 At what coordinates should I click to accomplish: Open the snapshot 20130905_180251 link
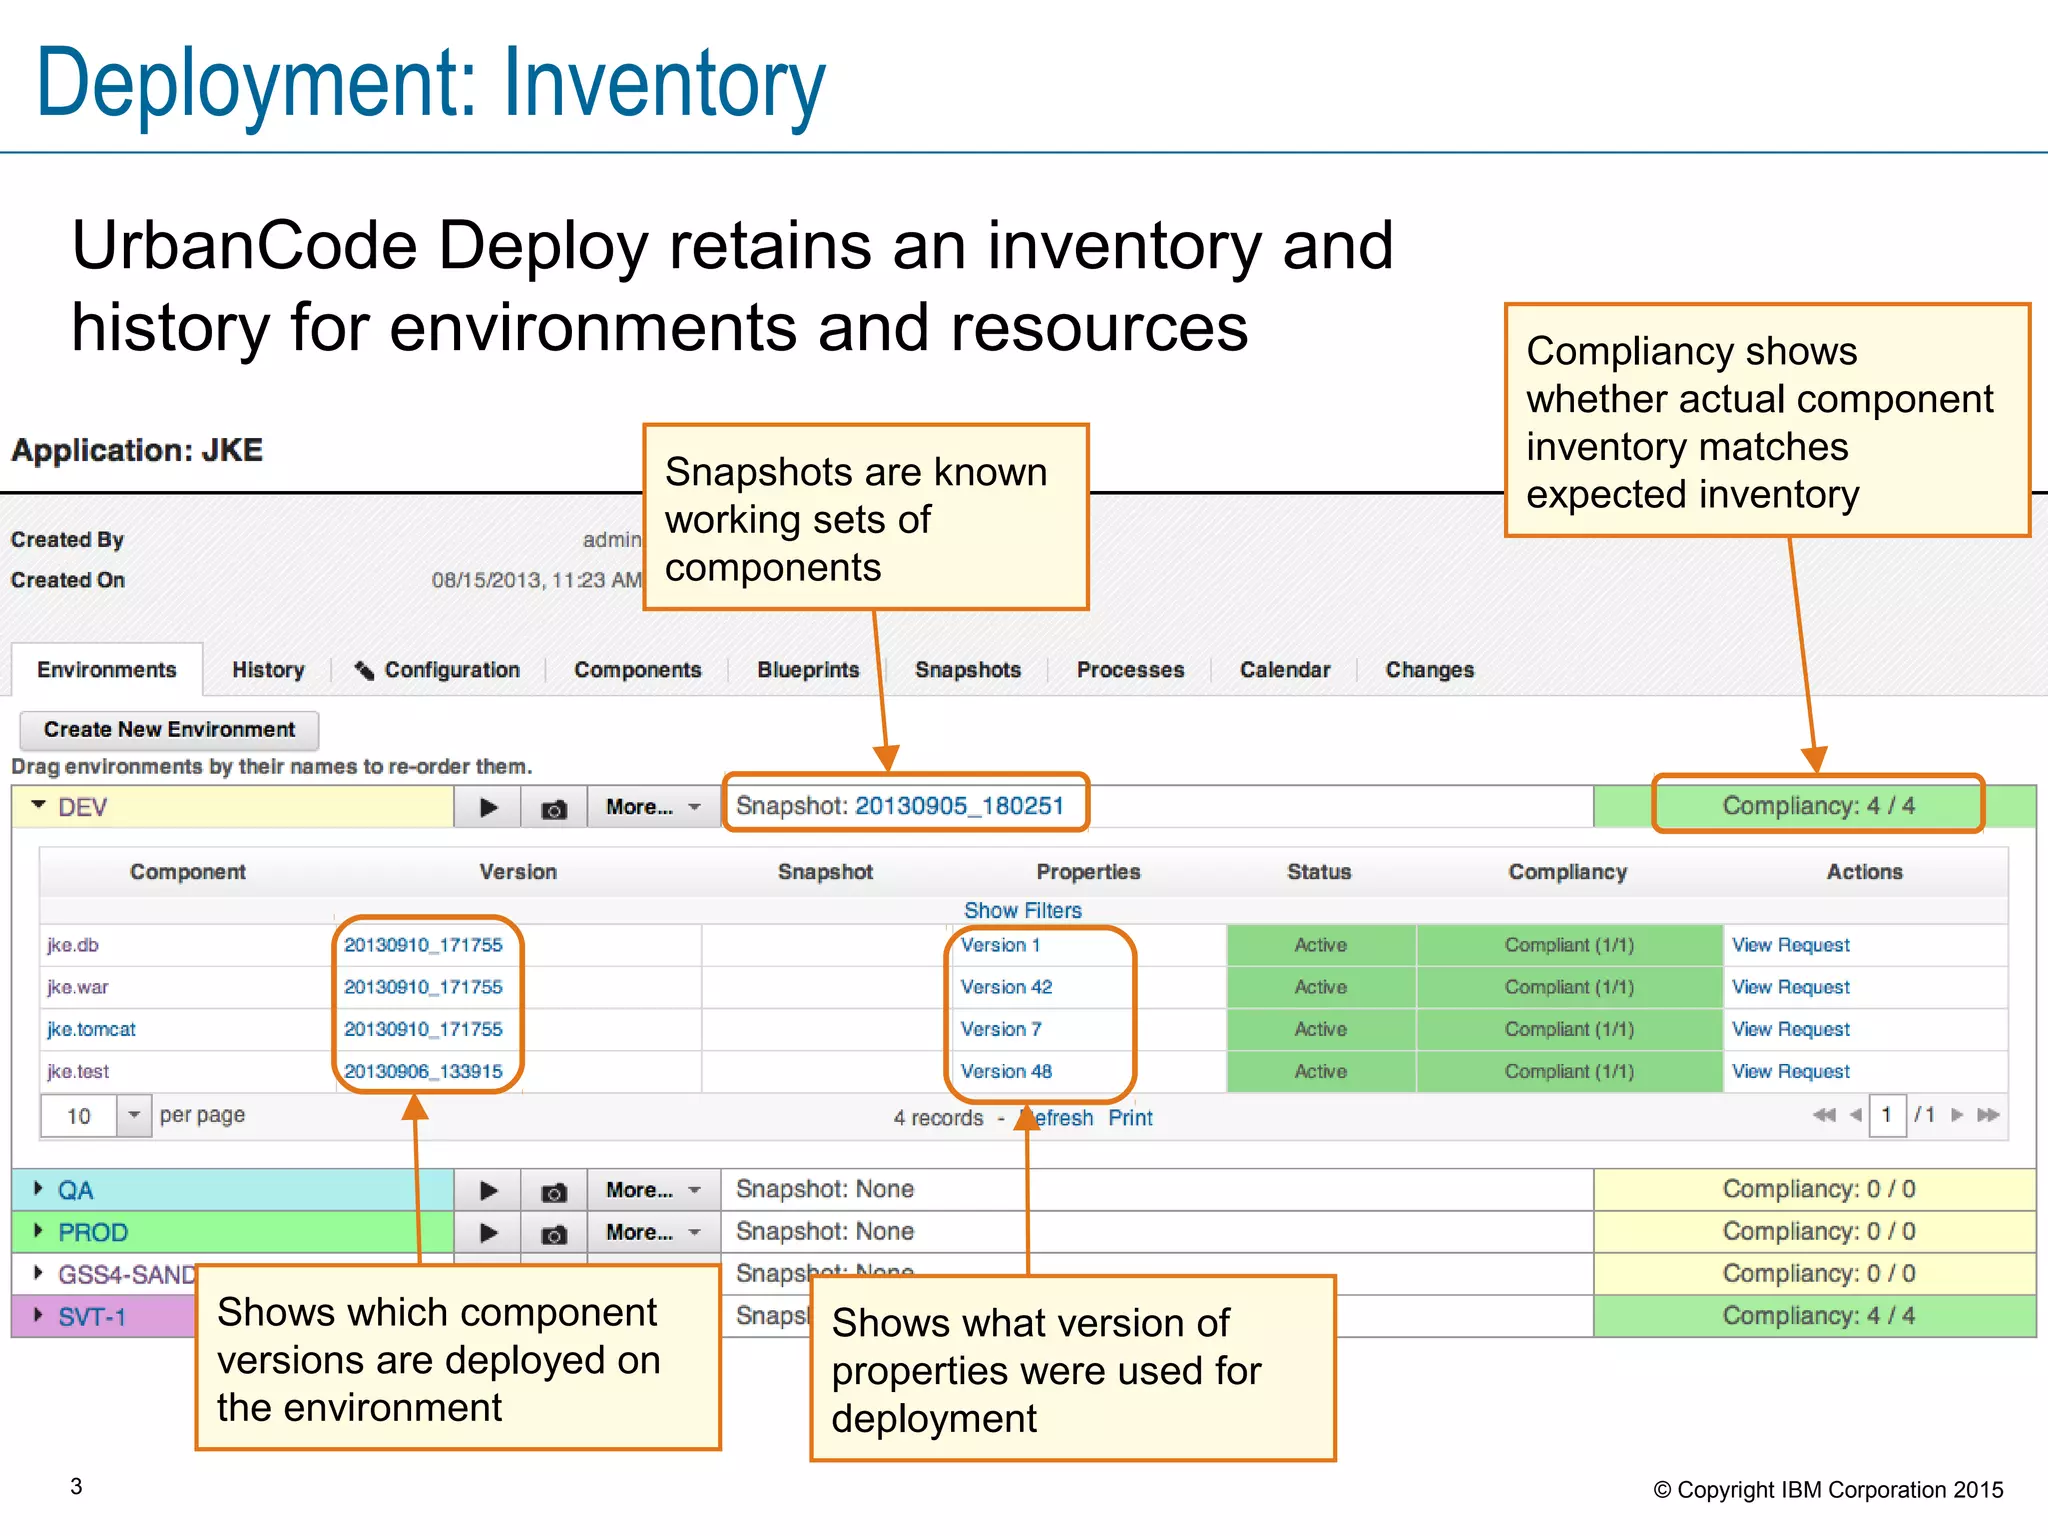pyautogui.click(x=958, y=806)
